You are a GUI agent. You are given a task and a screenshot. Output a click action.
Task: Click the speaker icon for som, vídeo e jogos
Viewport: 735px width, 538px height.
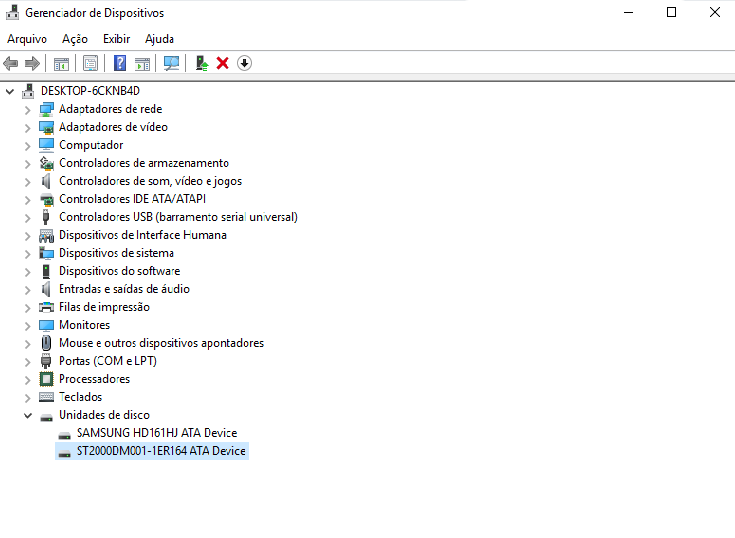pos(46,181)
